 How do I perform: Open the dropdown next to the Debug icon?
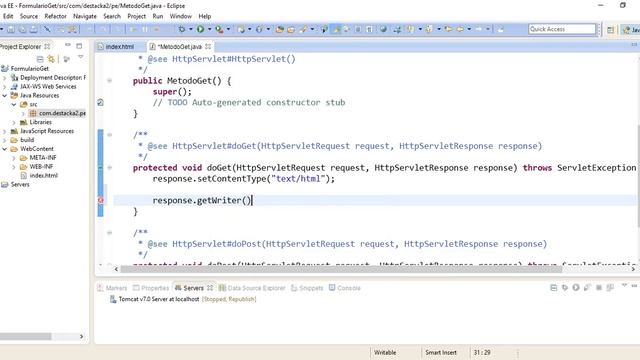point(191,29)
